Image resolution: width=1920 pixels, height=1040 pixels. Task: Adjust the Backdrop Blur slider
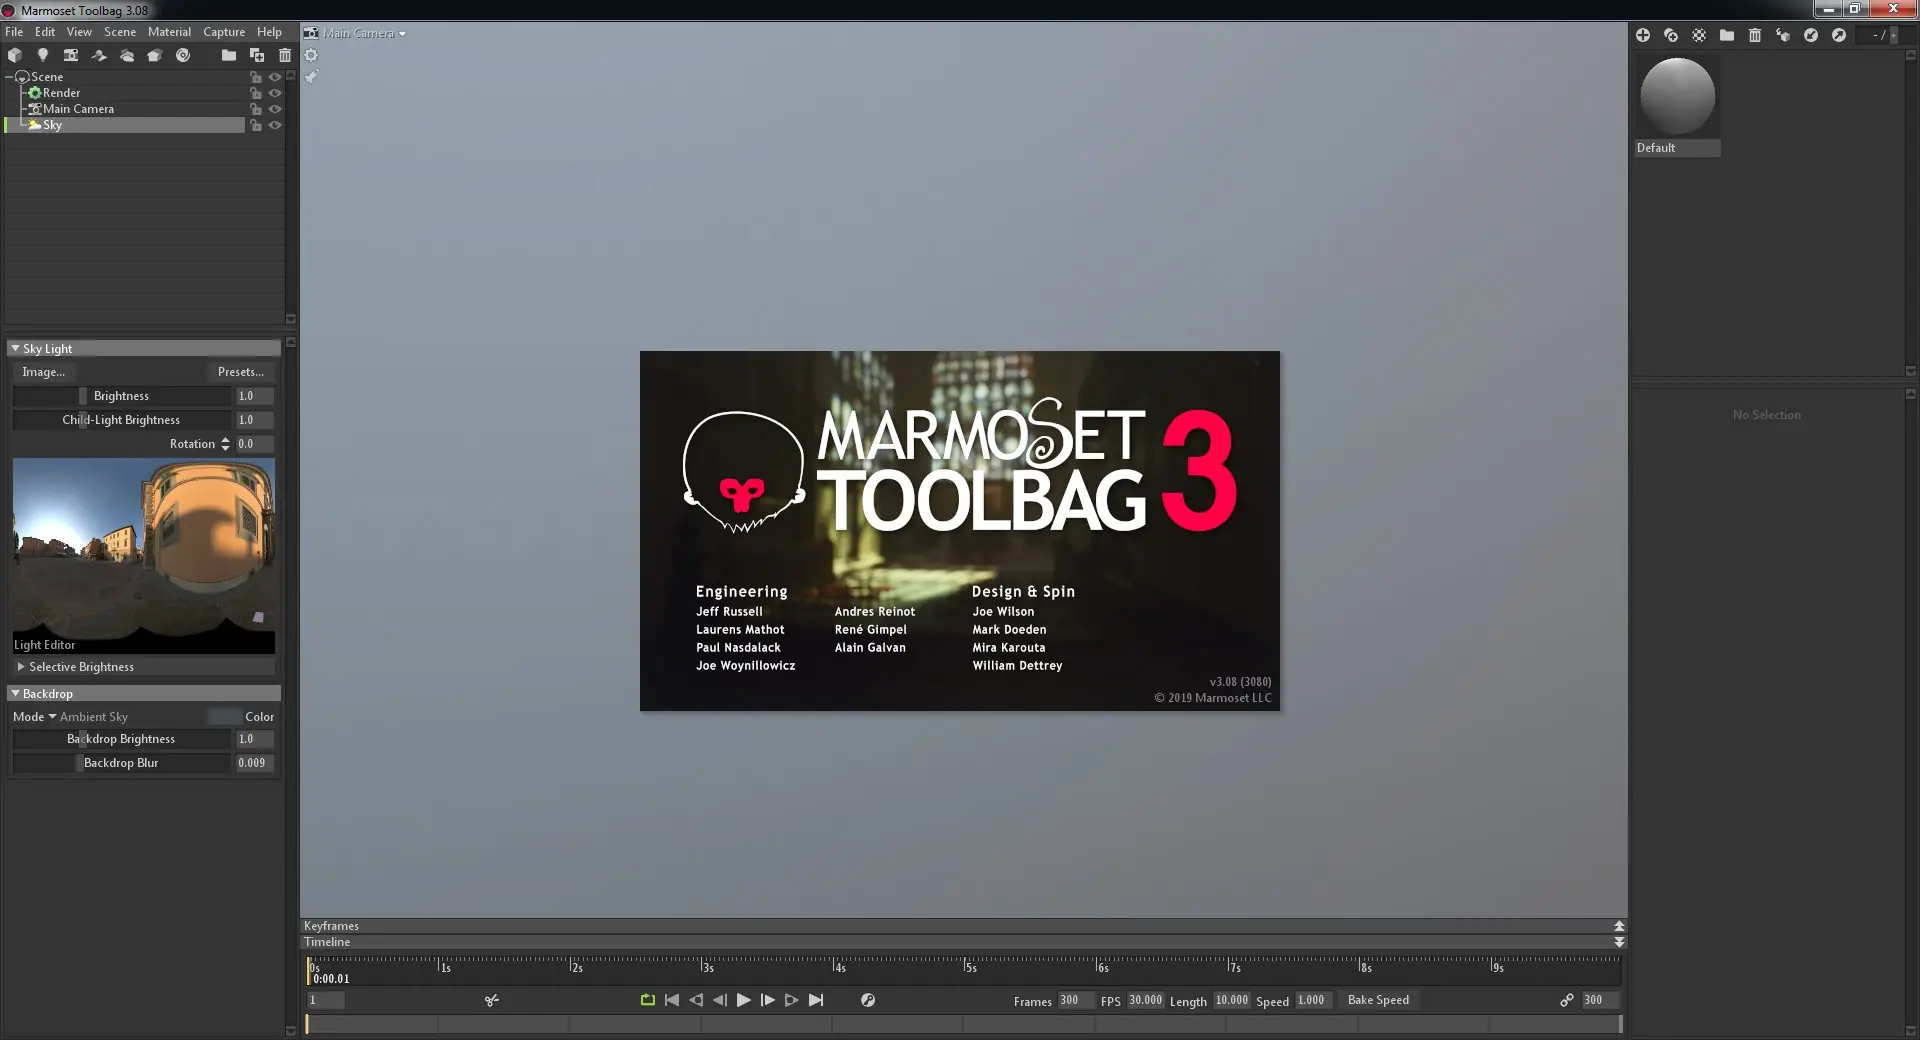122,763
